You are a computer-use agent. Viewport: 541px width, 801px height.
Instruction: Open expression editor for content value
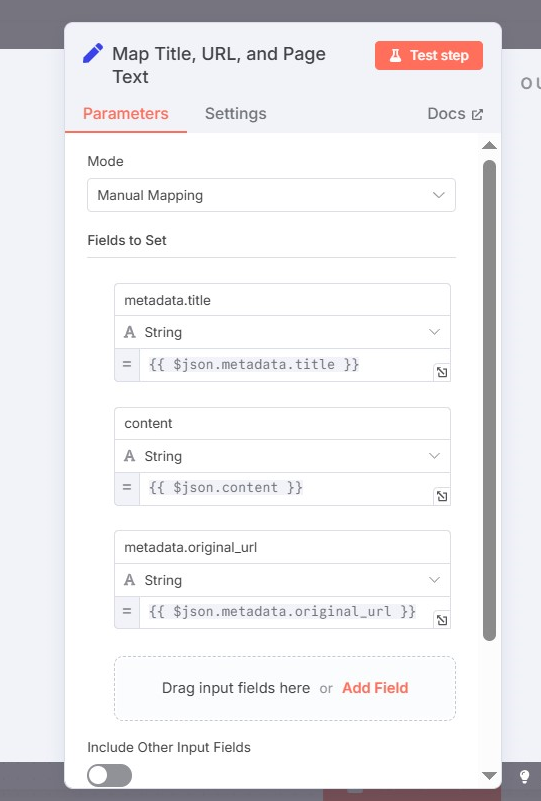click(442, 496)
